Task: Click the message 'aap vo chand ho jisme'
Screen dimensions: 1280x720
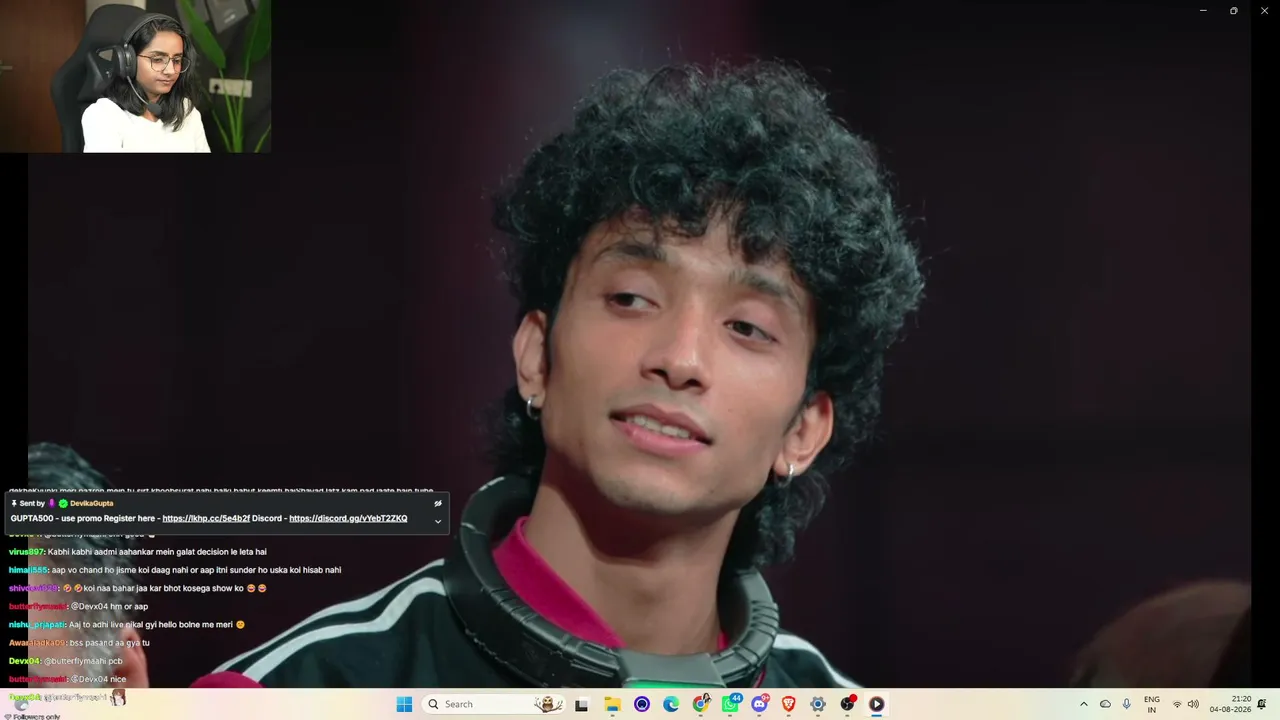Action: pos(196,570)
